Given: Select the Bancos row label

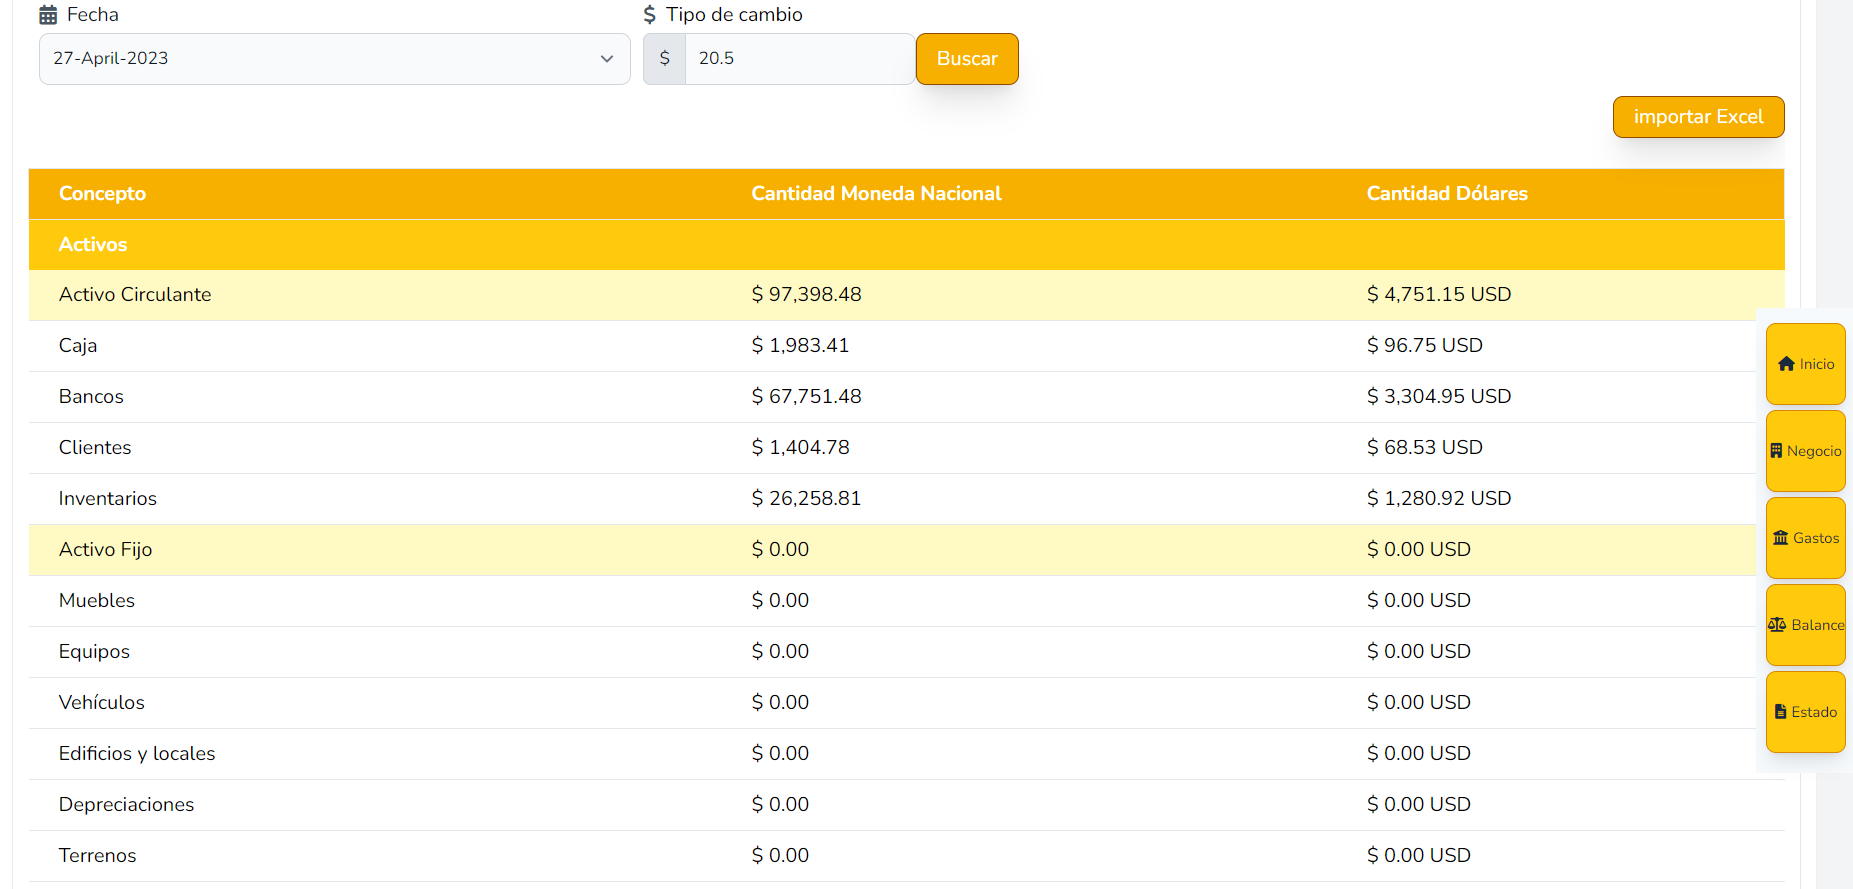Looking at the screenshot, I should tap(91, 397).
